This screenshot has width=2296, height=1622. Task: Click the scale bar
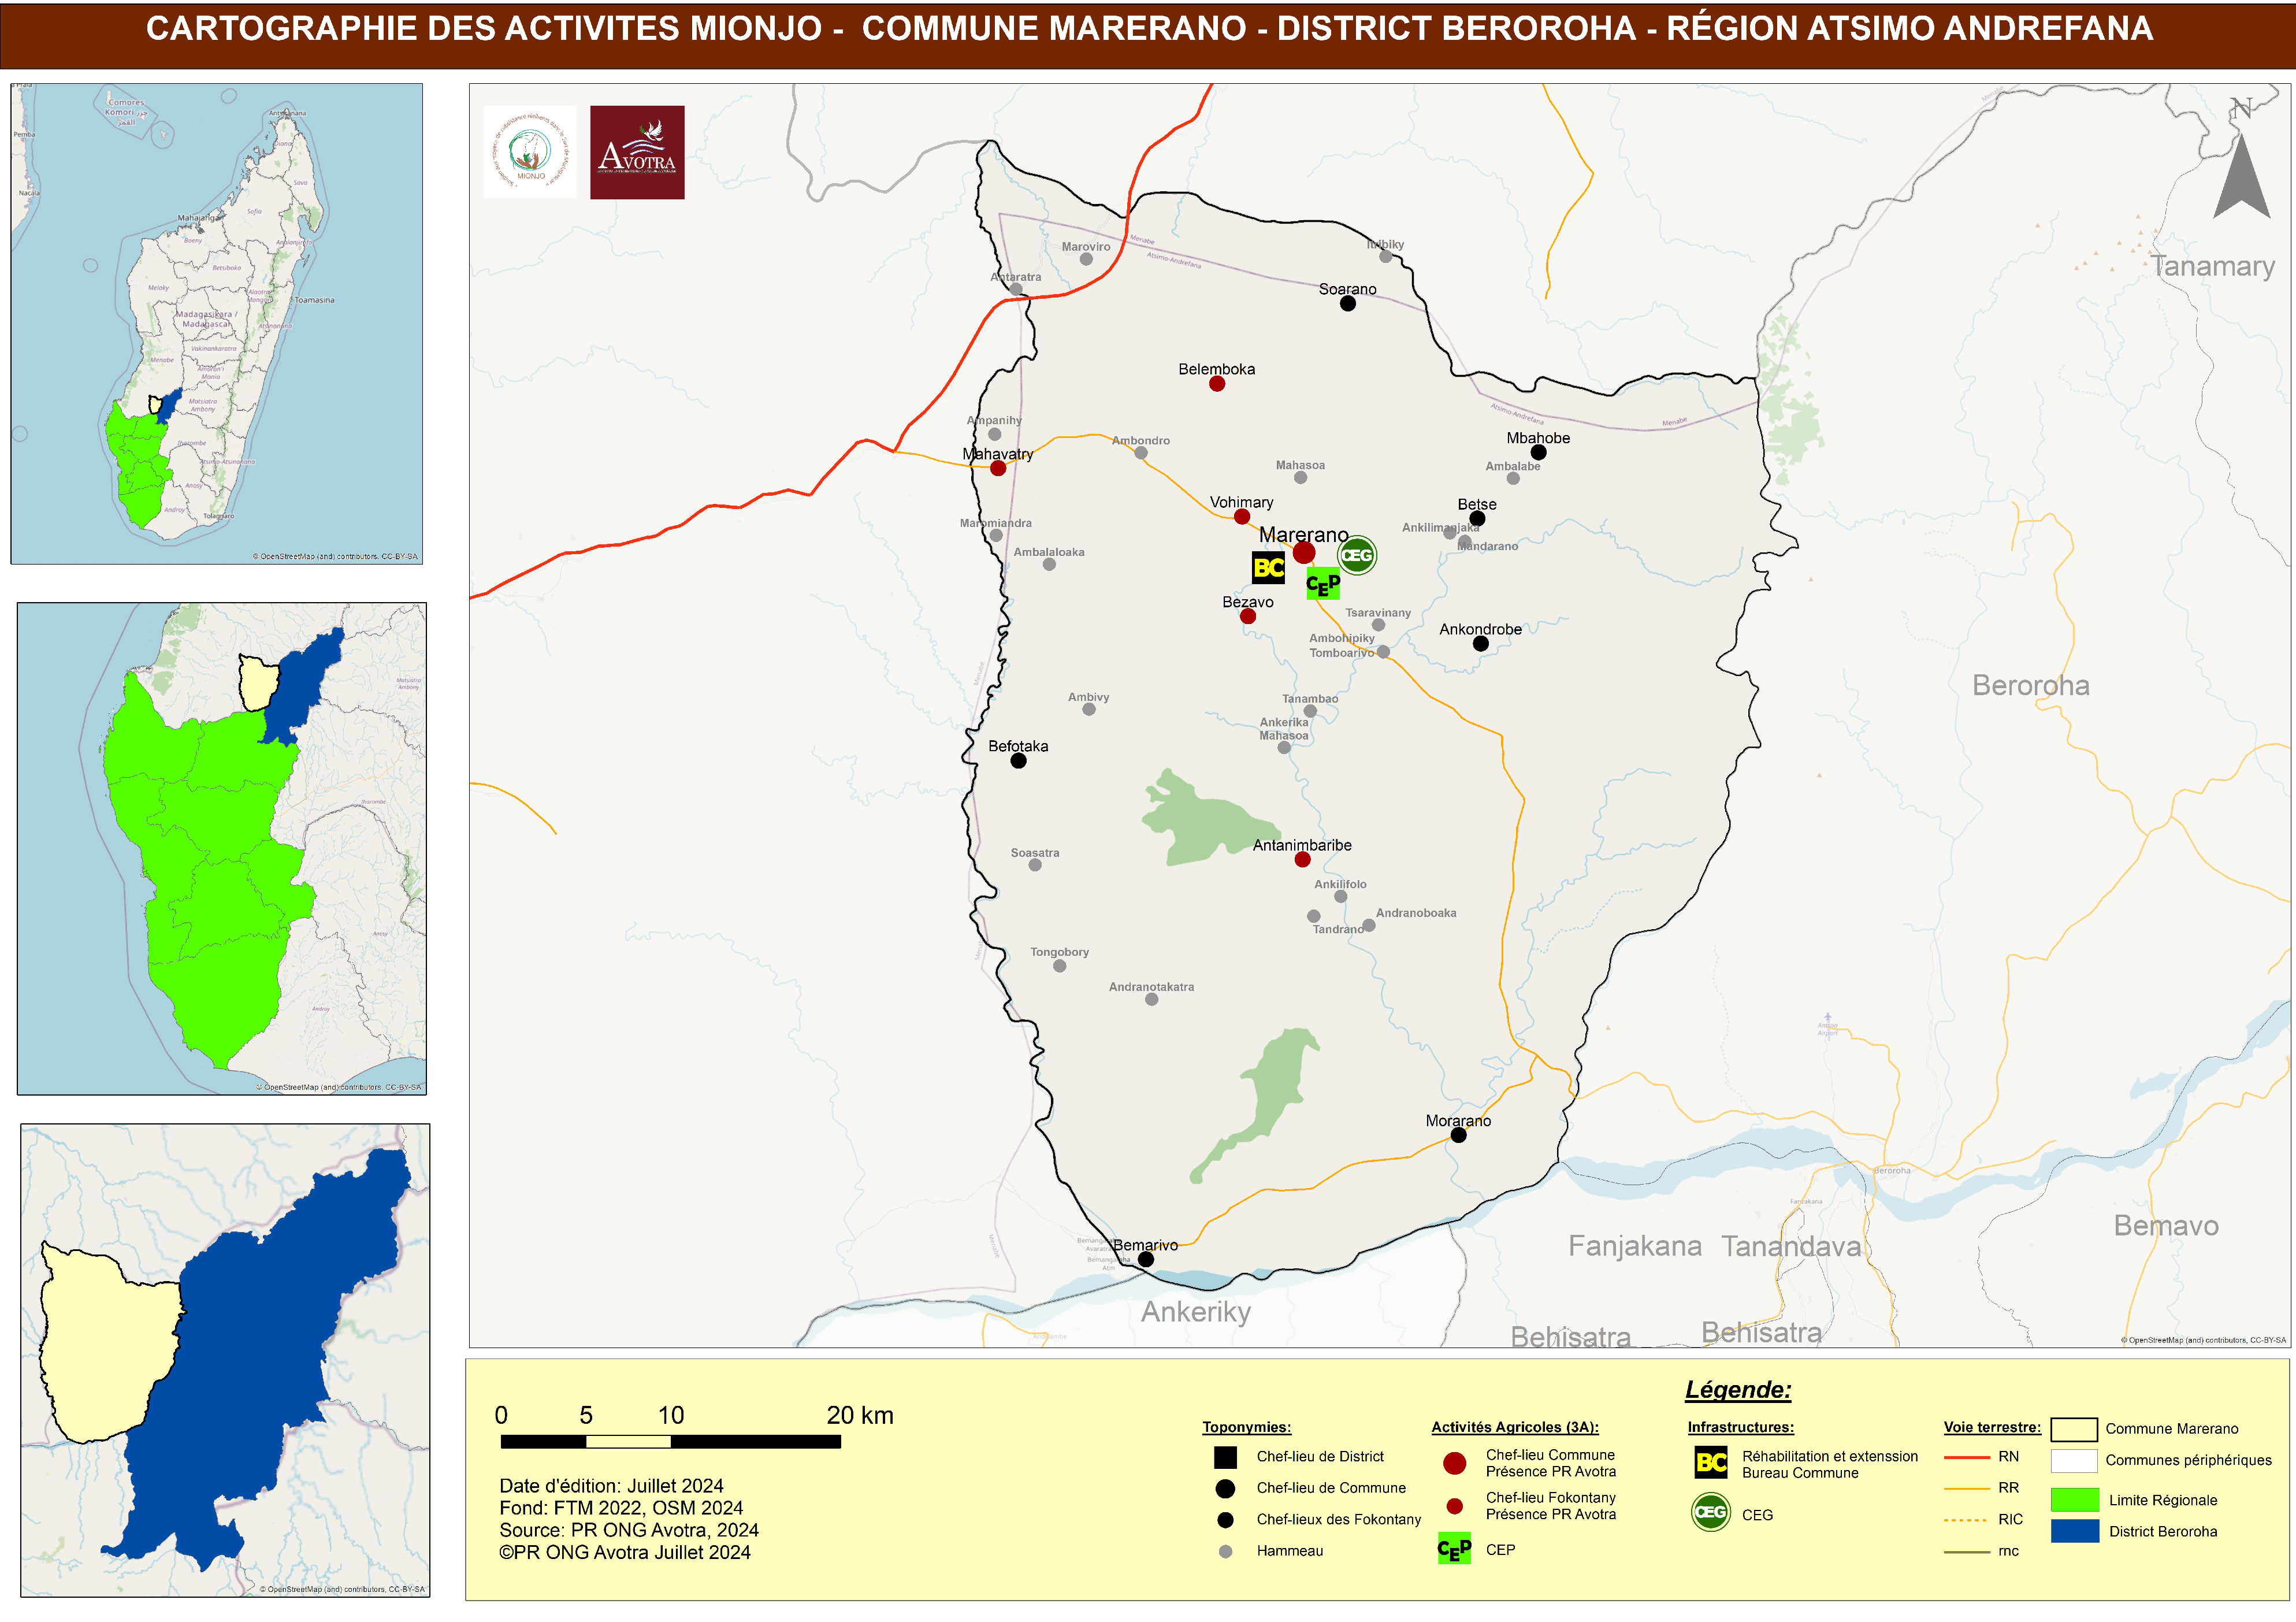point(670,1441)
